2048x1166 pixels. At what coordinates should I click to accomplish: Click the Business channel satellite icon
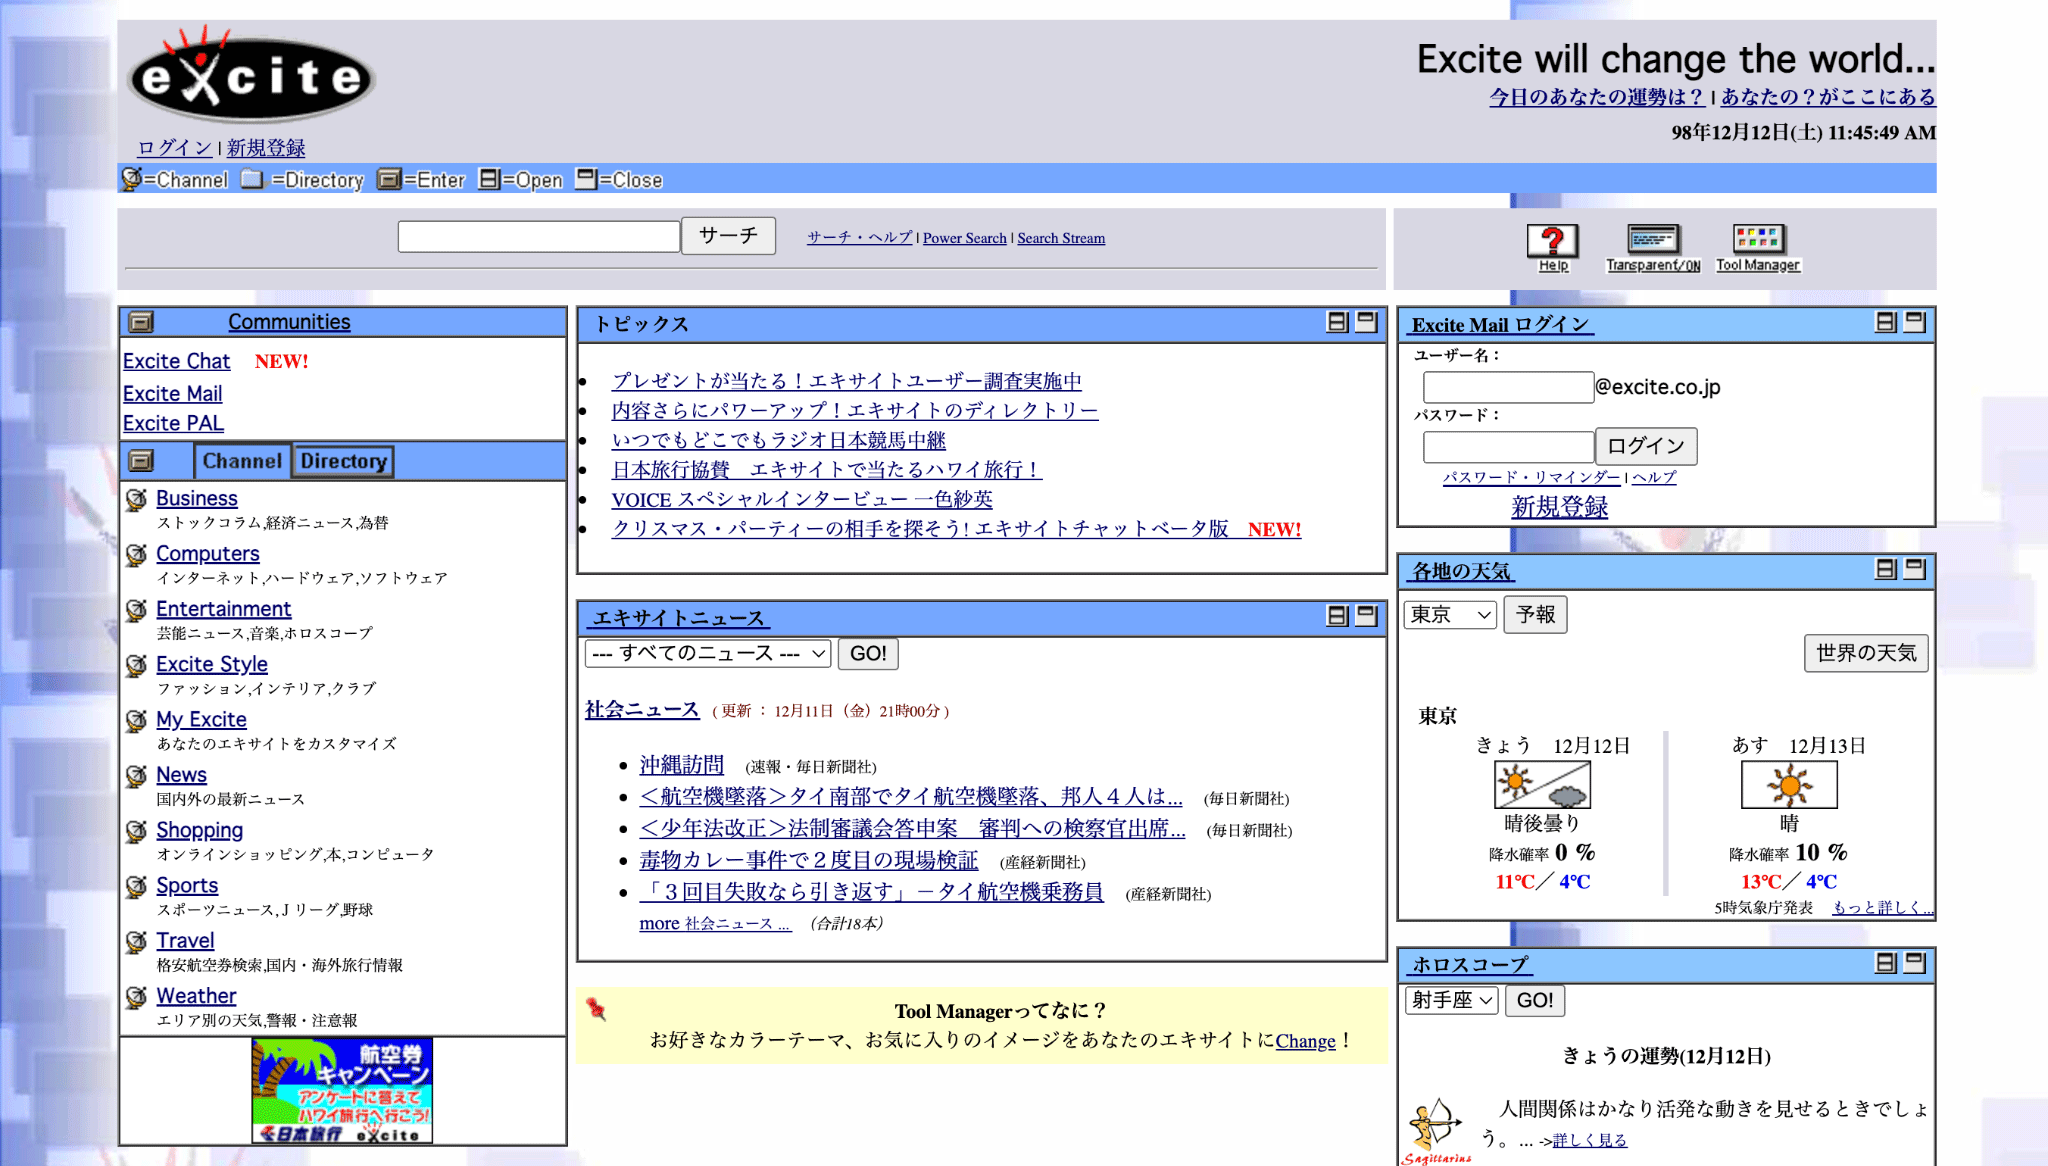[x=137, y=498]
